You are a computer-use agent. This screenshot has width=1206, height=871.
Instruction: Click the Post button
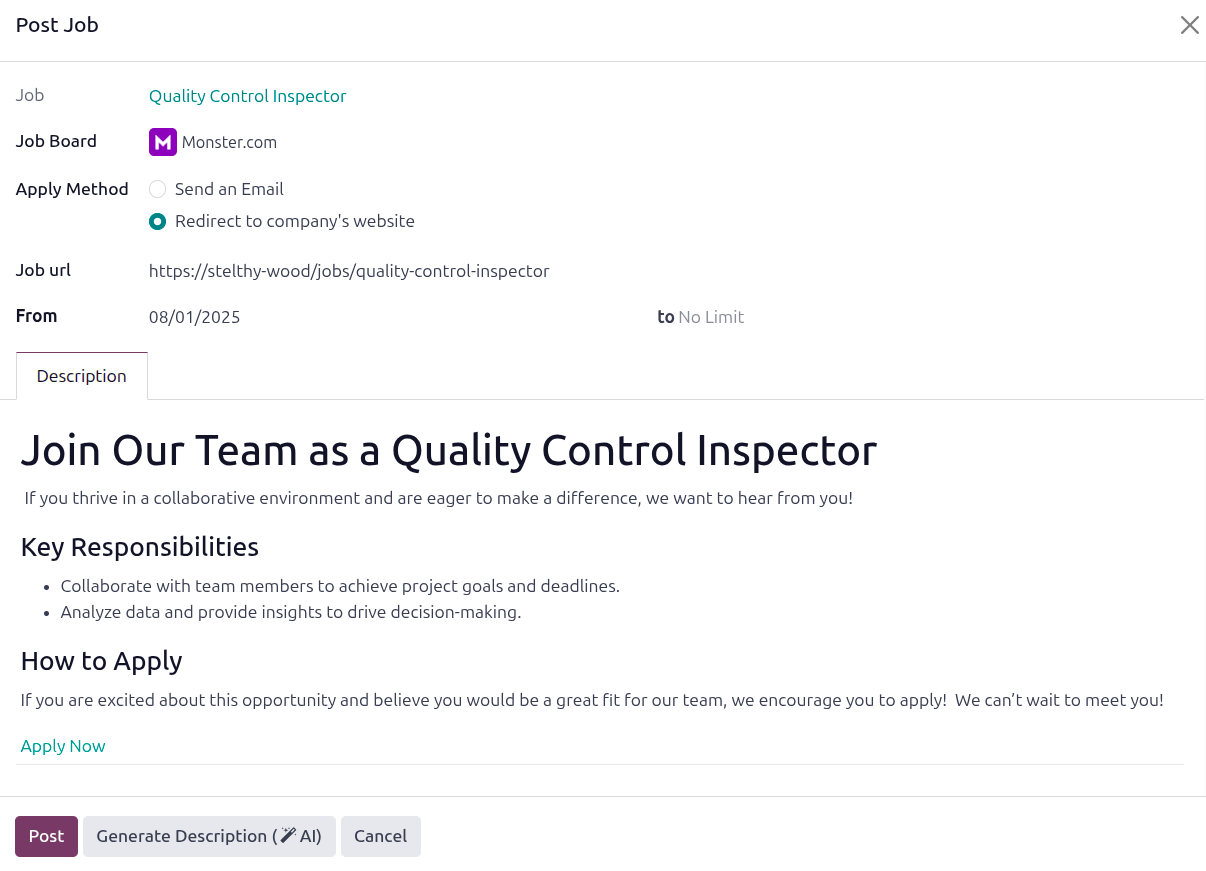point(46,836)
